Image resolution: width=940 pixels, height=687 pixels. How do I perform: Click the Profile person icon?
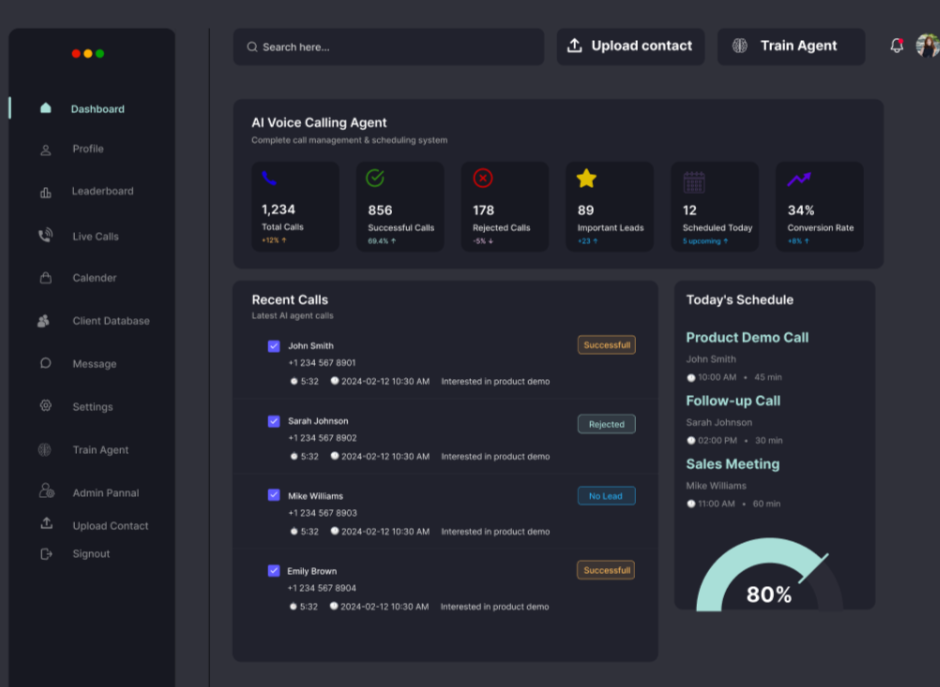click(46, 150)
